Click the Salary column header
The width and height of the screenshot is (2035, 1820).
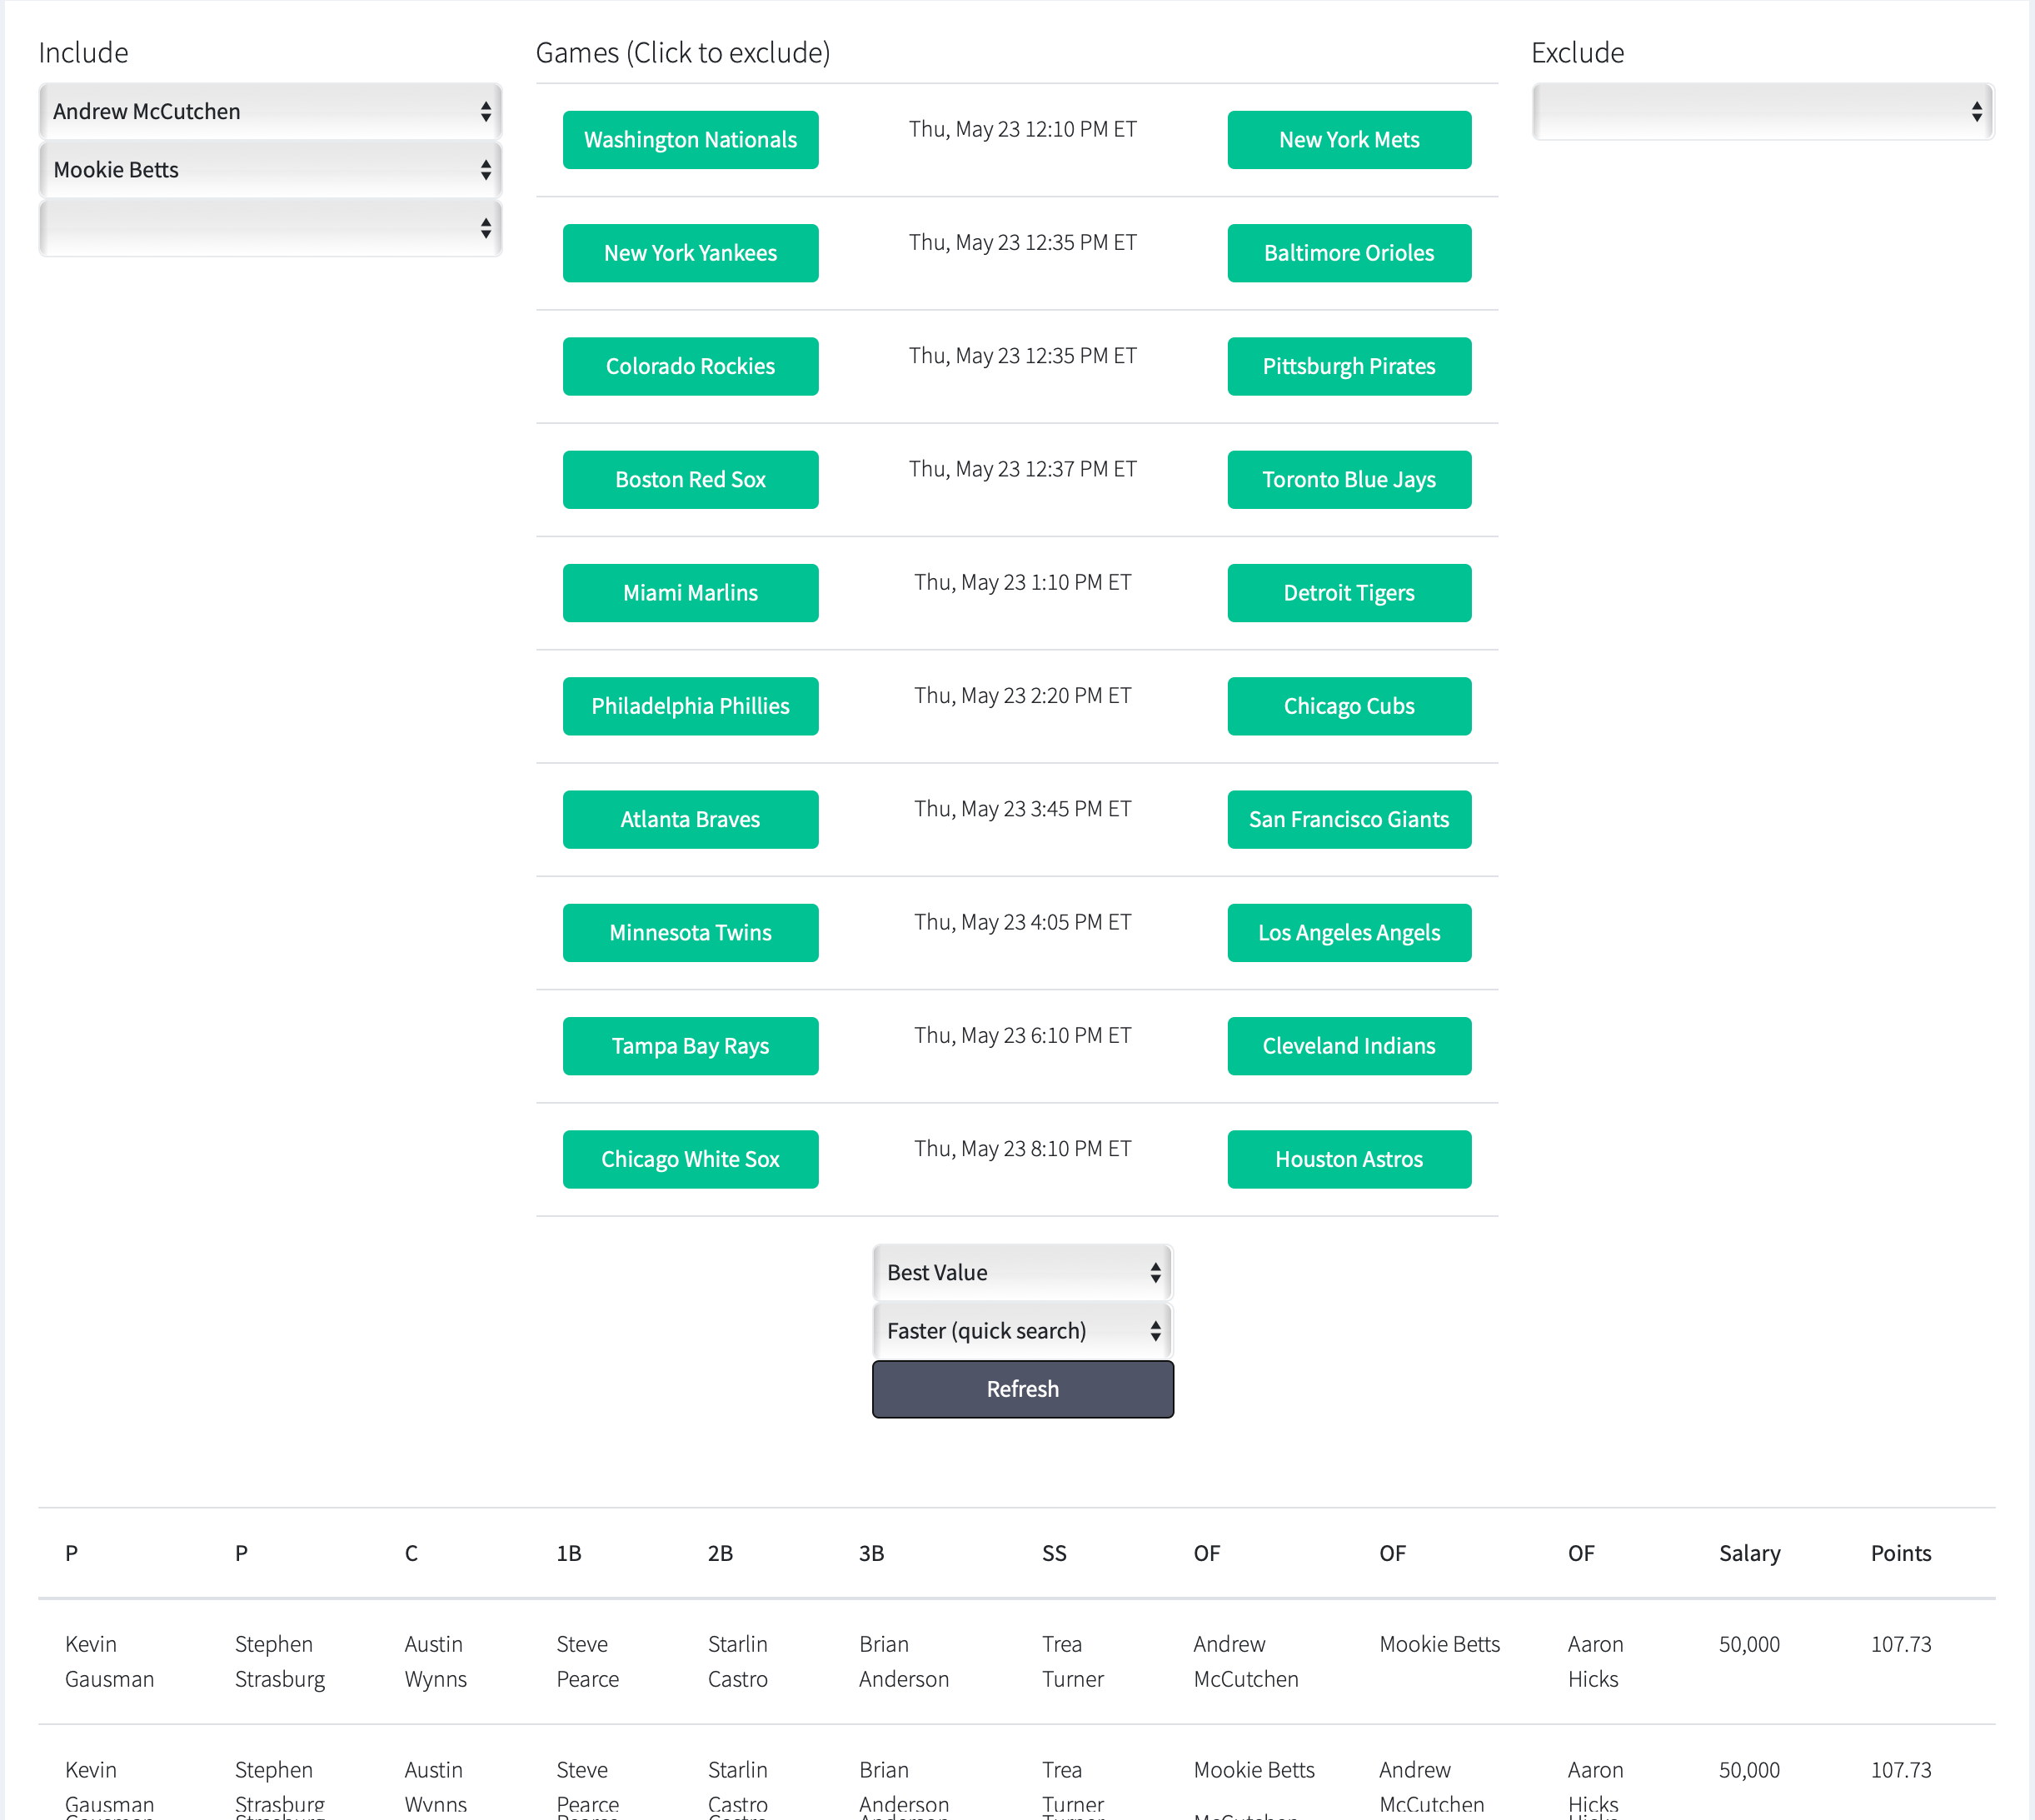tap(1749, 1553)
